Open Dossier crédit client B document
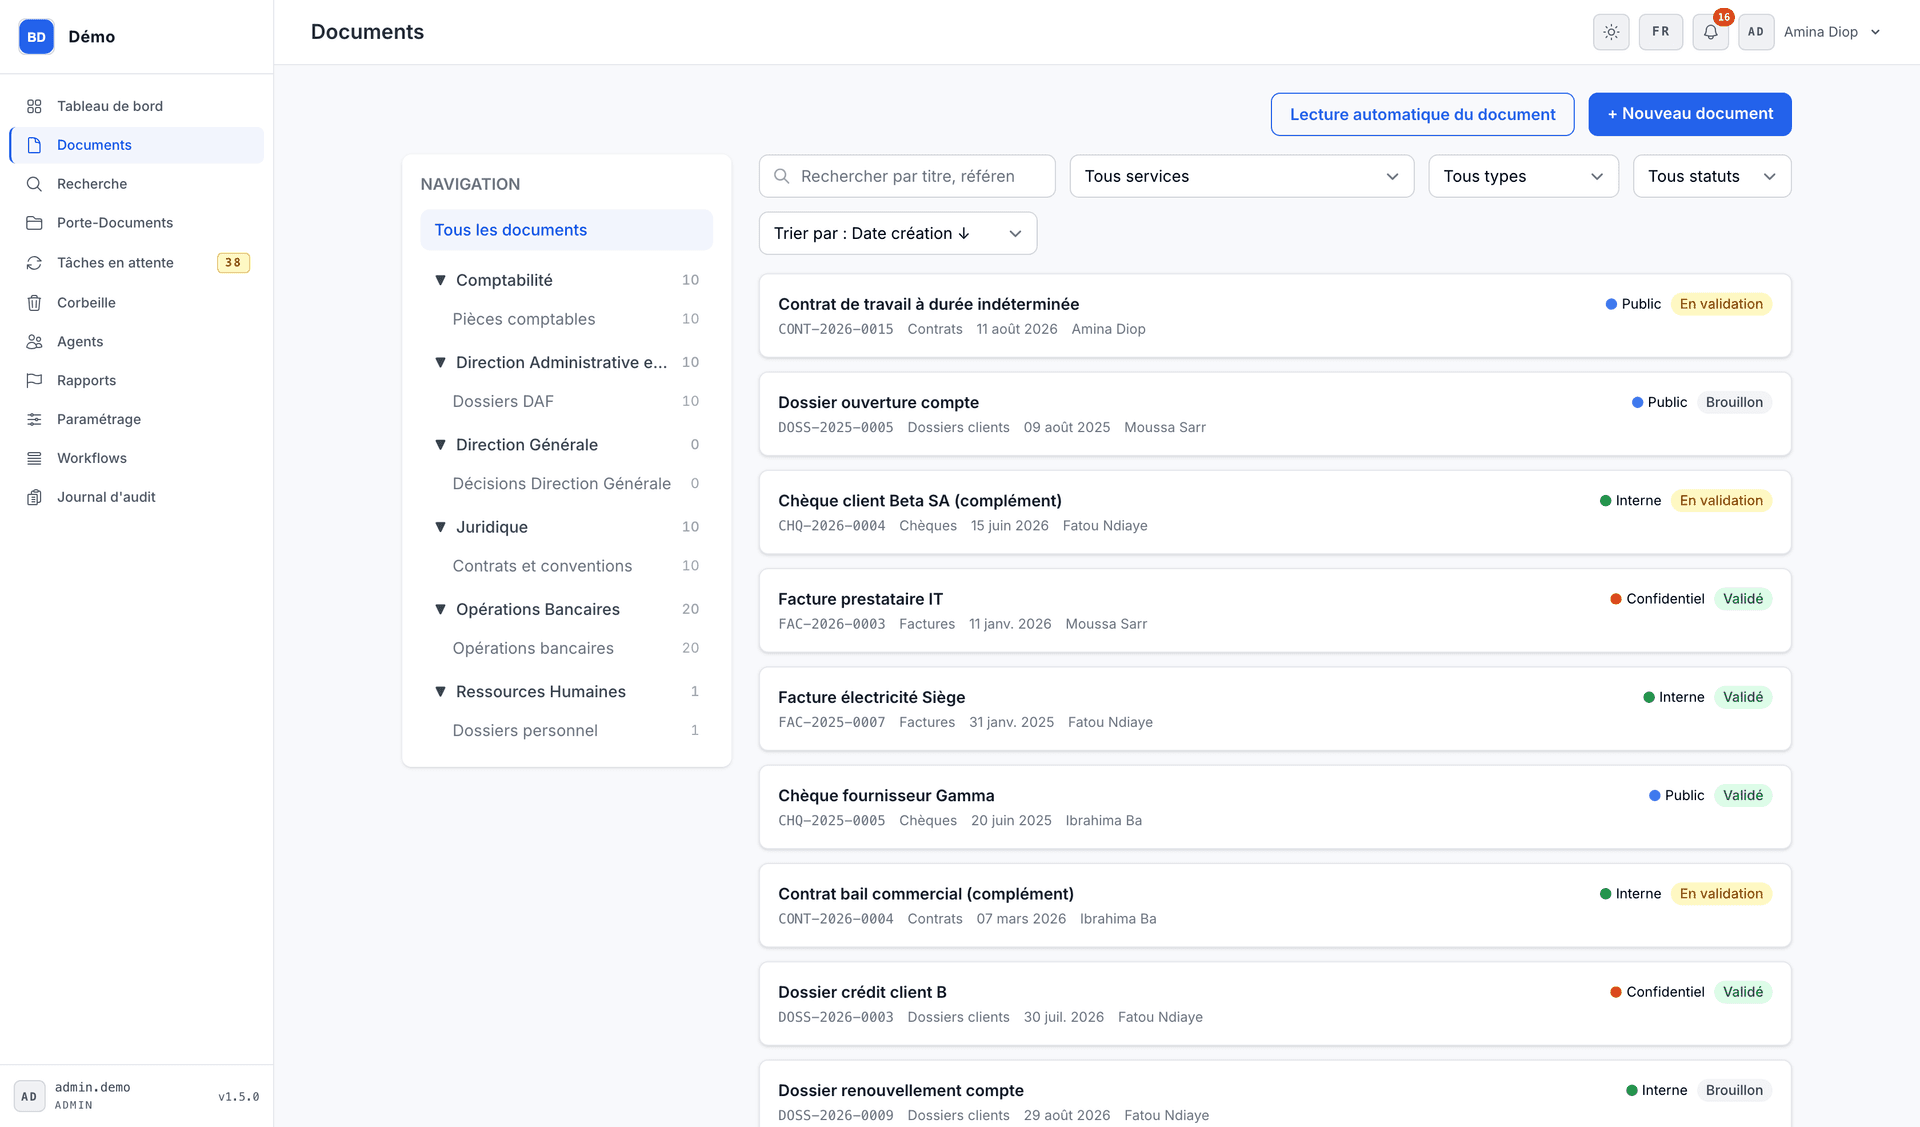Screen dimensions: 1920x1127 click(1275, 1004)
